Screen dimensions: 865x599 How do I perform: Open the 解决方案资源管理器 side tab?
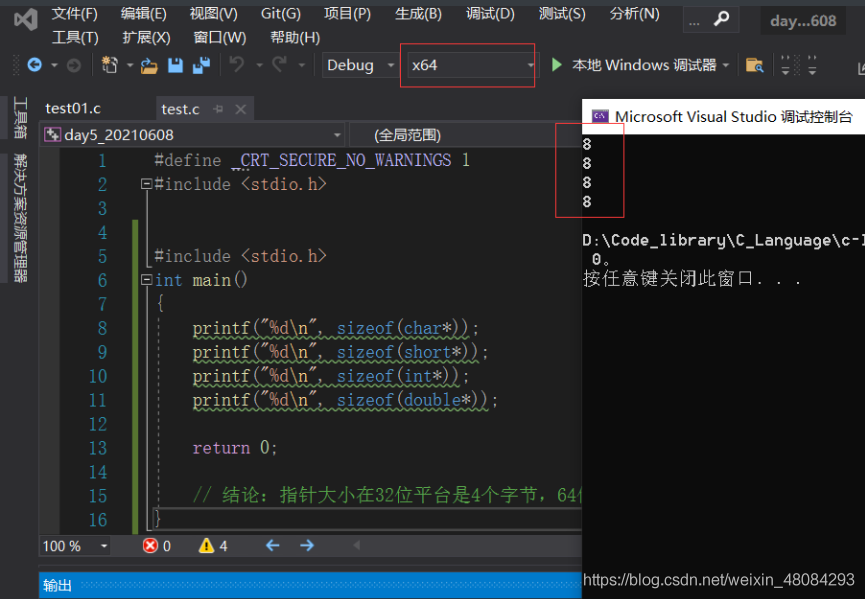coord(20,218)
